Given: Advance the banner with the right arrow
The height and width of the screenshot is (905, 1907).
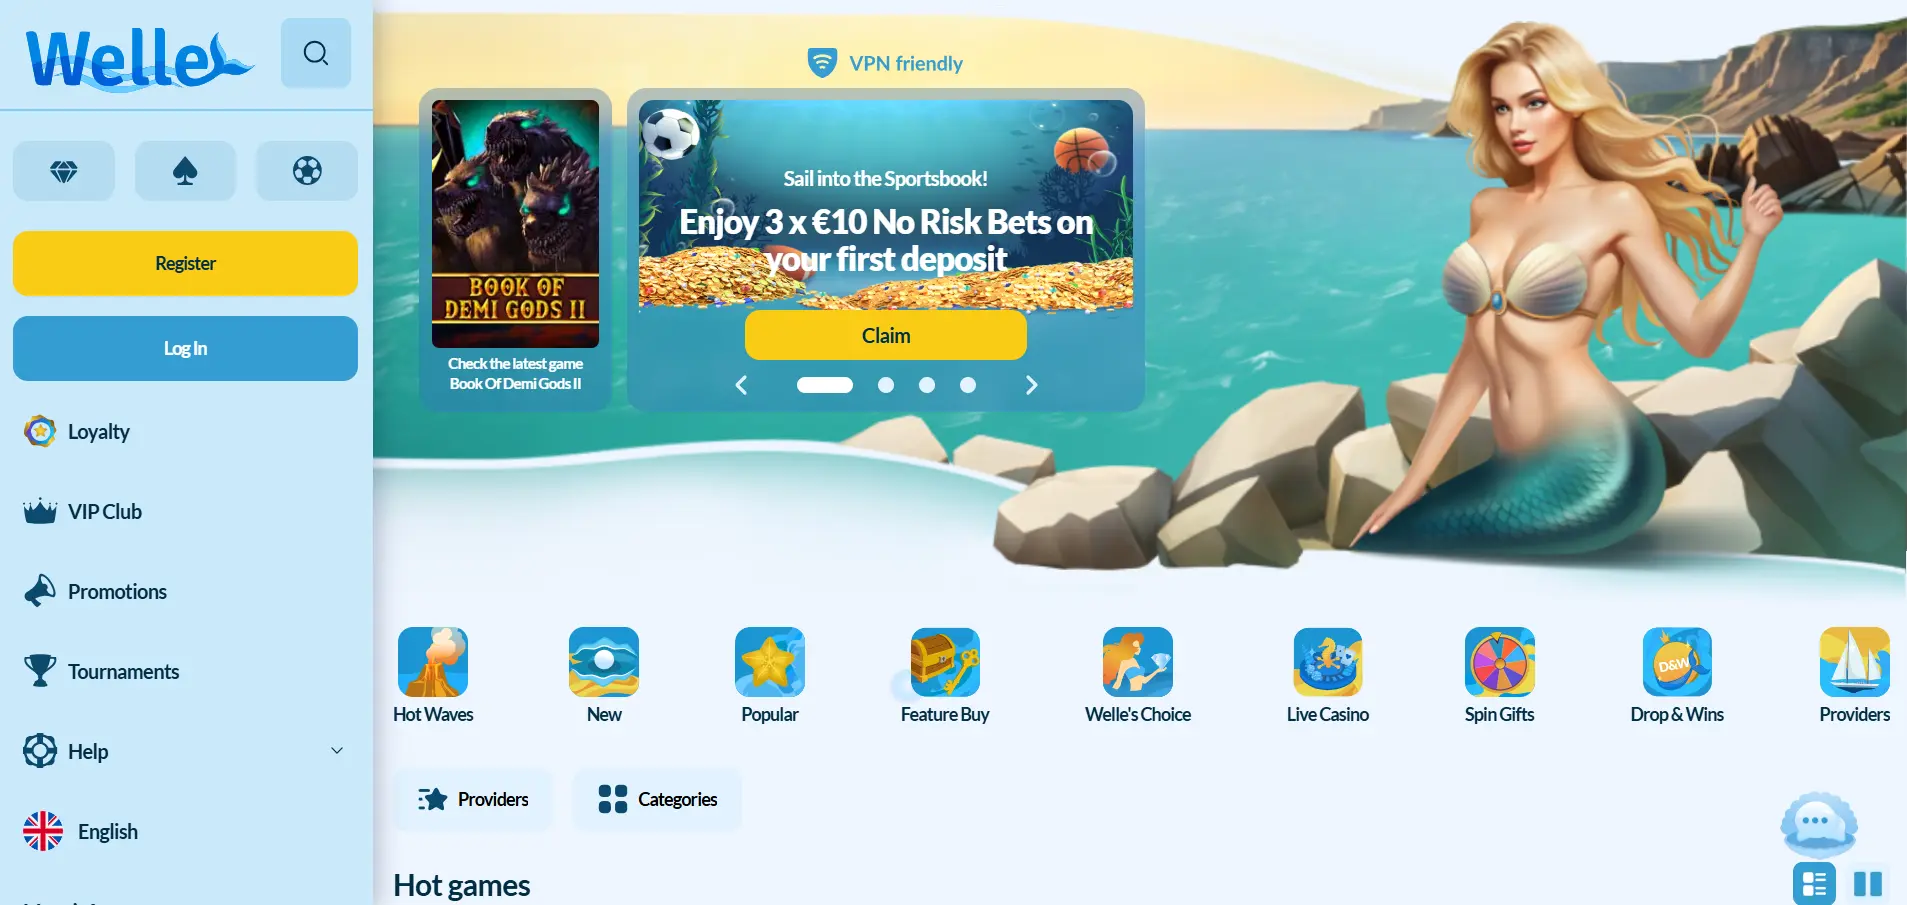Looking at the screenshot, I should (1031, 384).
